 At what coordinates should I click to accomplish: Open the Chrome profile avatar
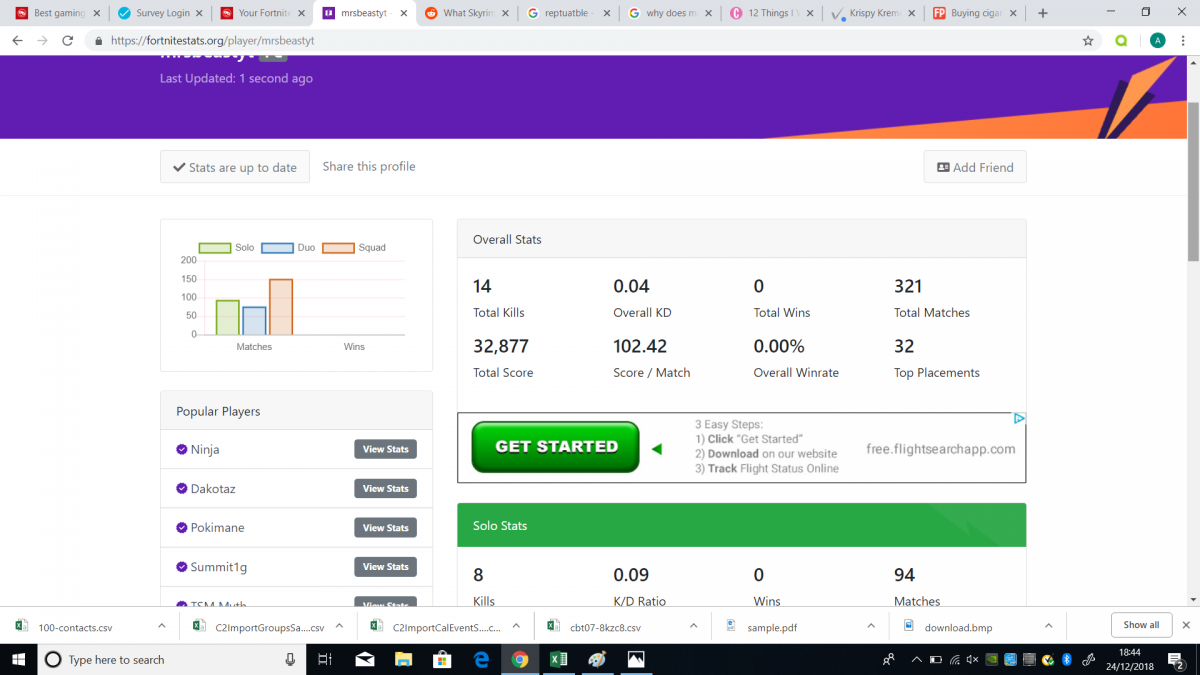[x=1158, y=41]
